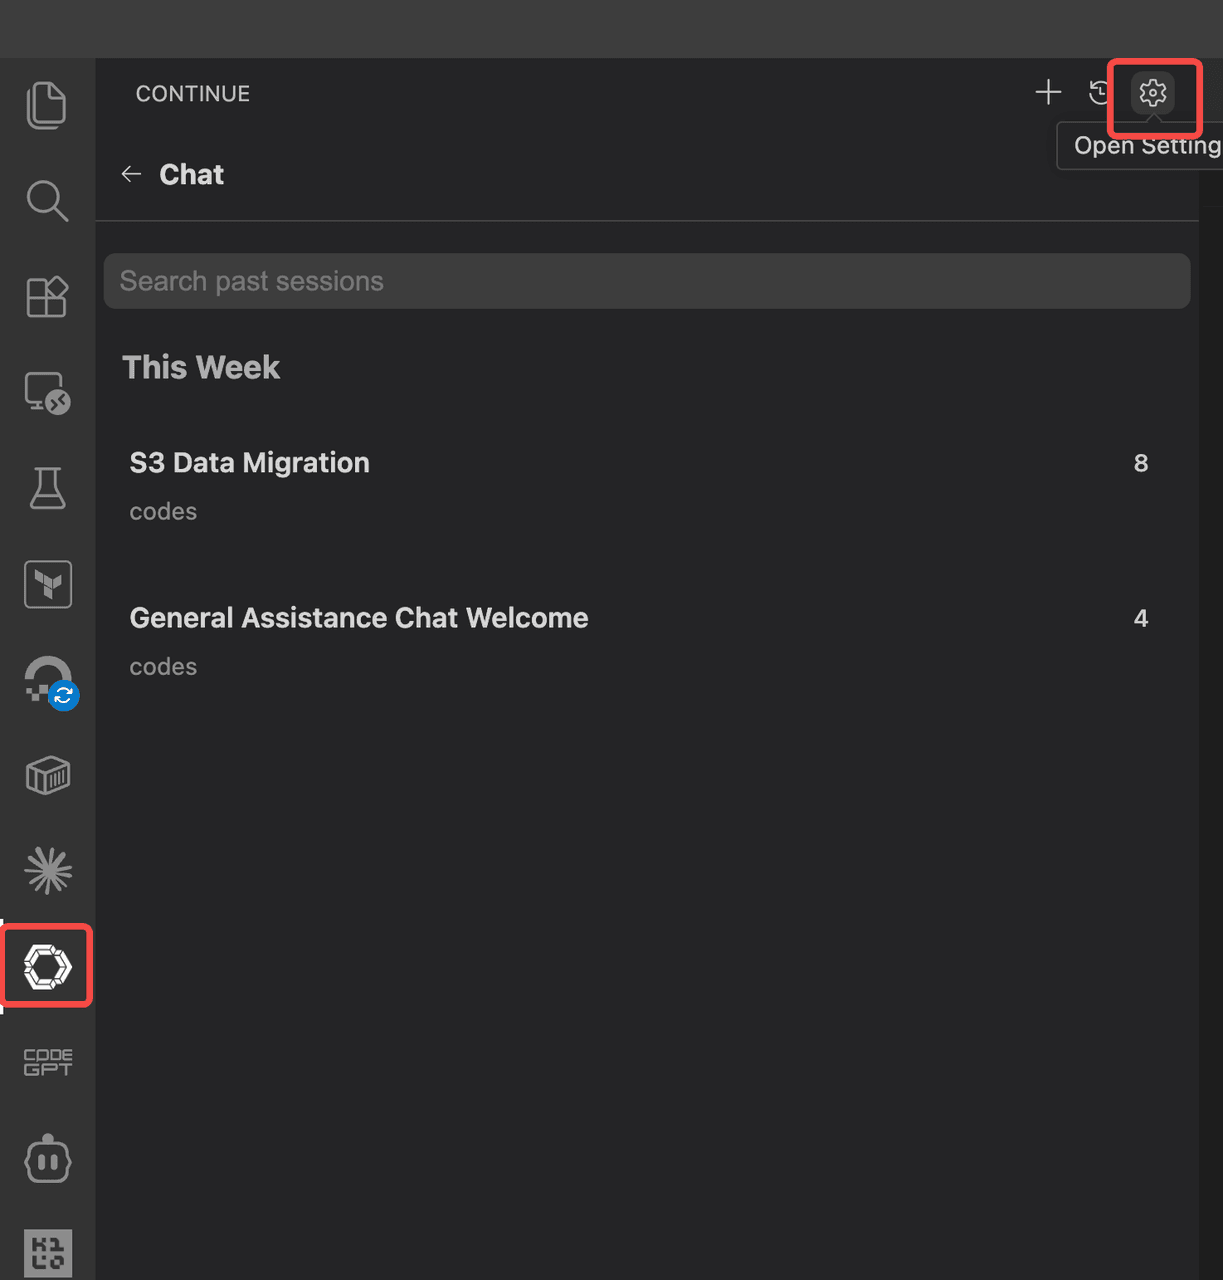
Task: Focus the Search past sessions field
Action: tap(646, 281)
